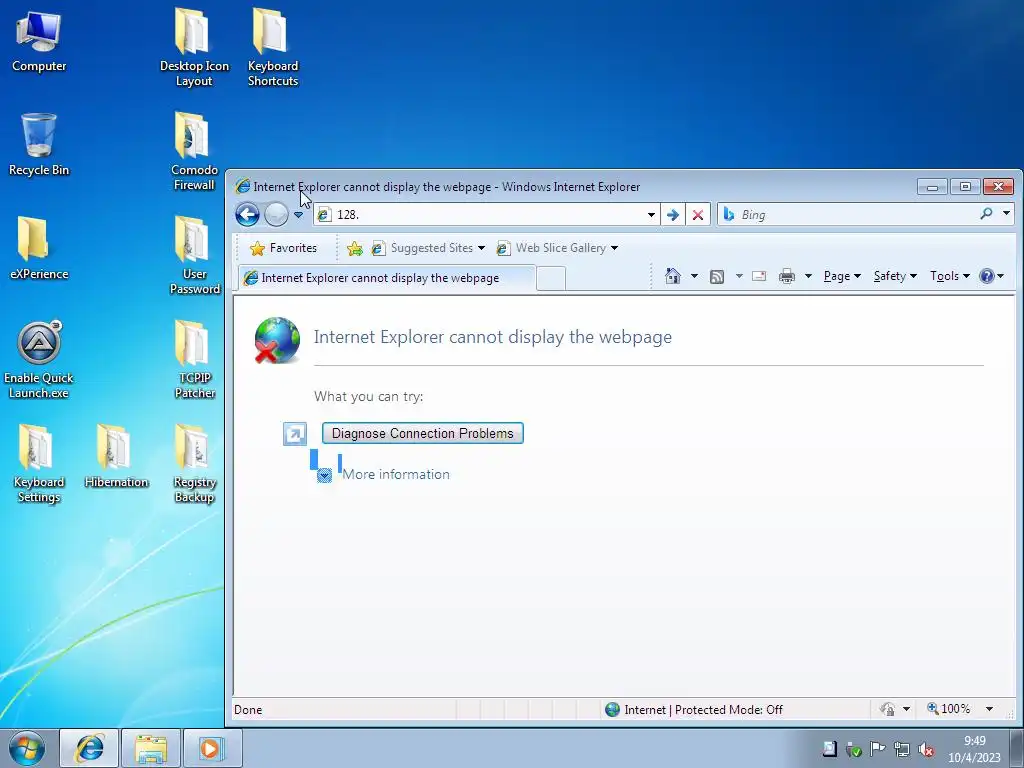The width and height of the screenshot is (1024, 768).
Task: Expand the Feeds dropdown arrow
Action: click(x=739, y=276)
